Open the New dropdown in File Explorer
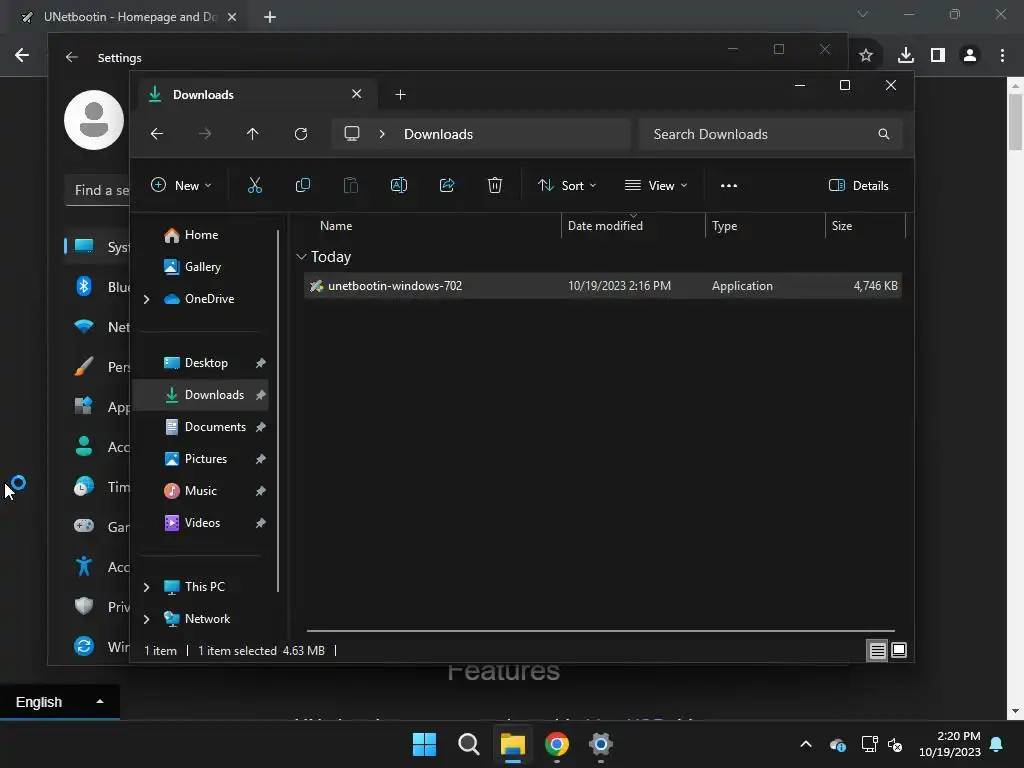Viewport: 1024px width, 768px height. click(x=181, y=185)
